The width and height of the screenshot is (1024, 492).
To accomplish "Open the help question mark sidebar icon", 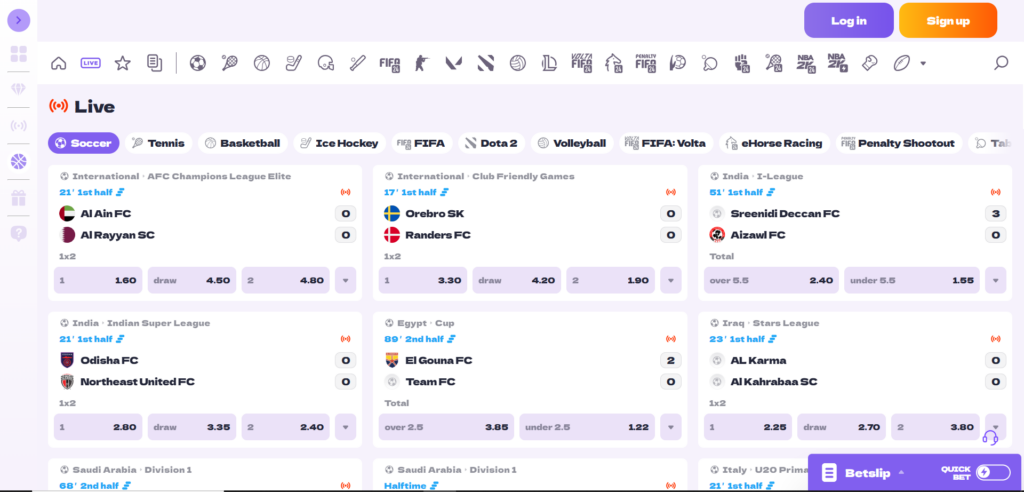I will (19, 234).
